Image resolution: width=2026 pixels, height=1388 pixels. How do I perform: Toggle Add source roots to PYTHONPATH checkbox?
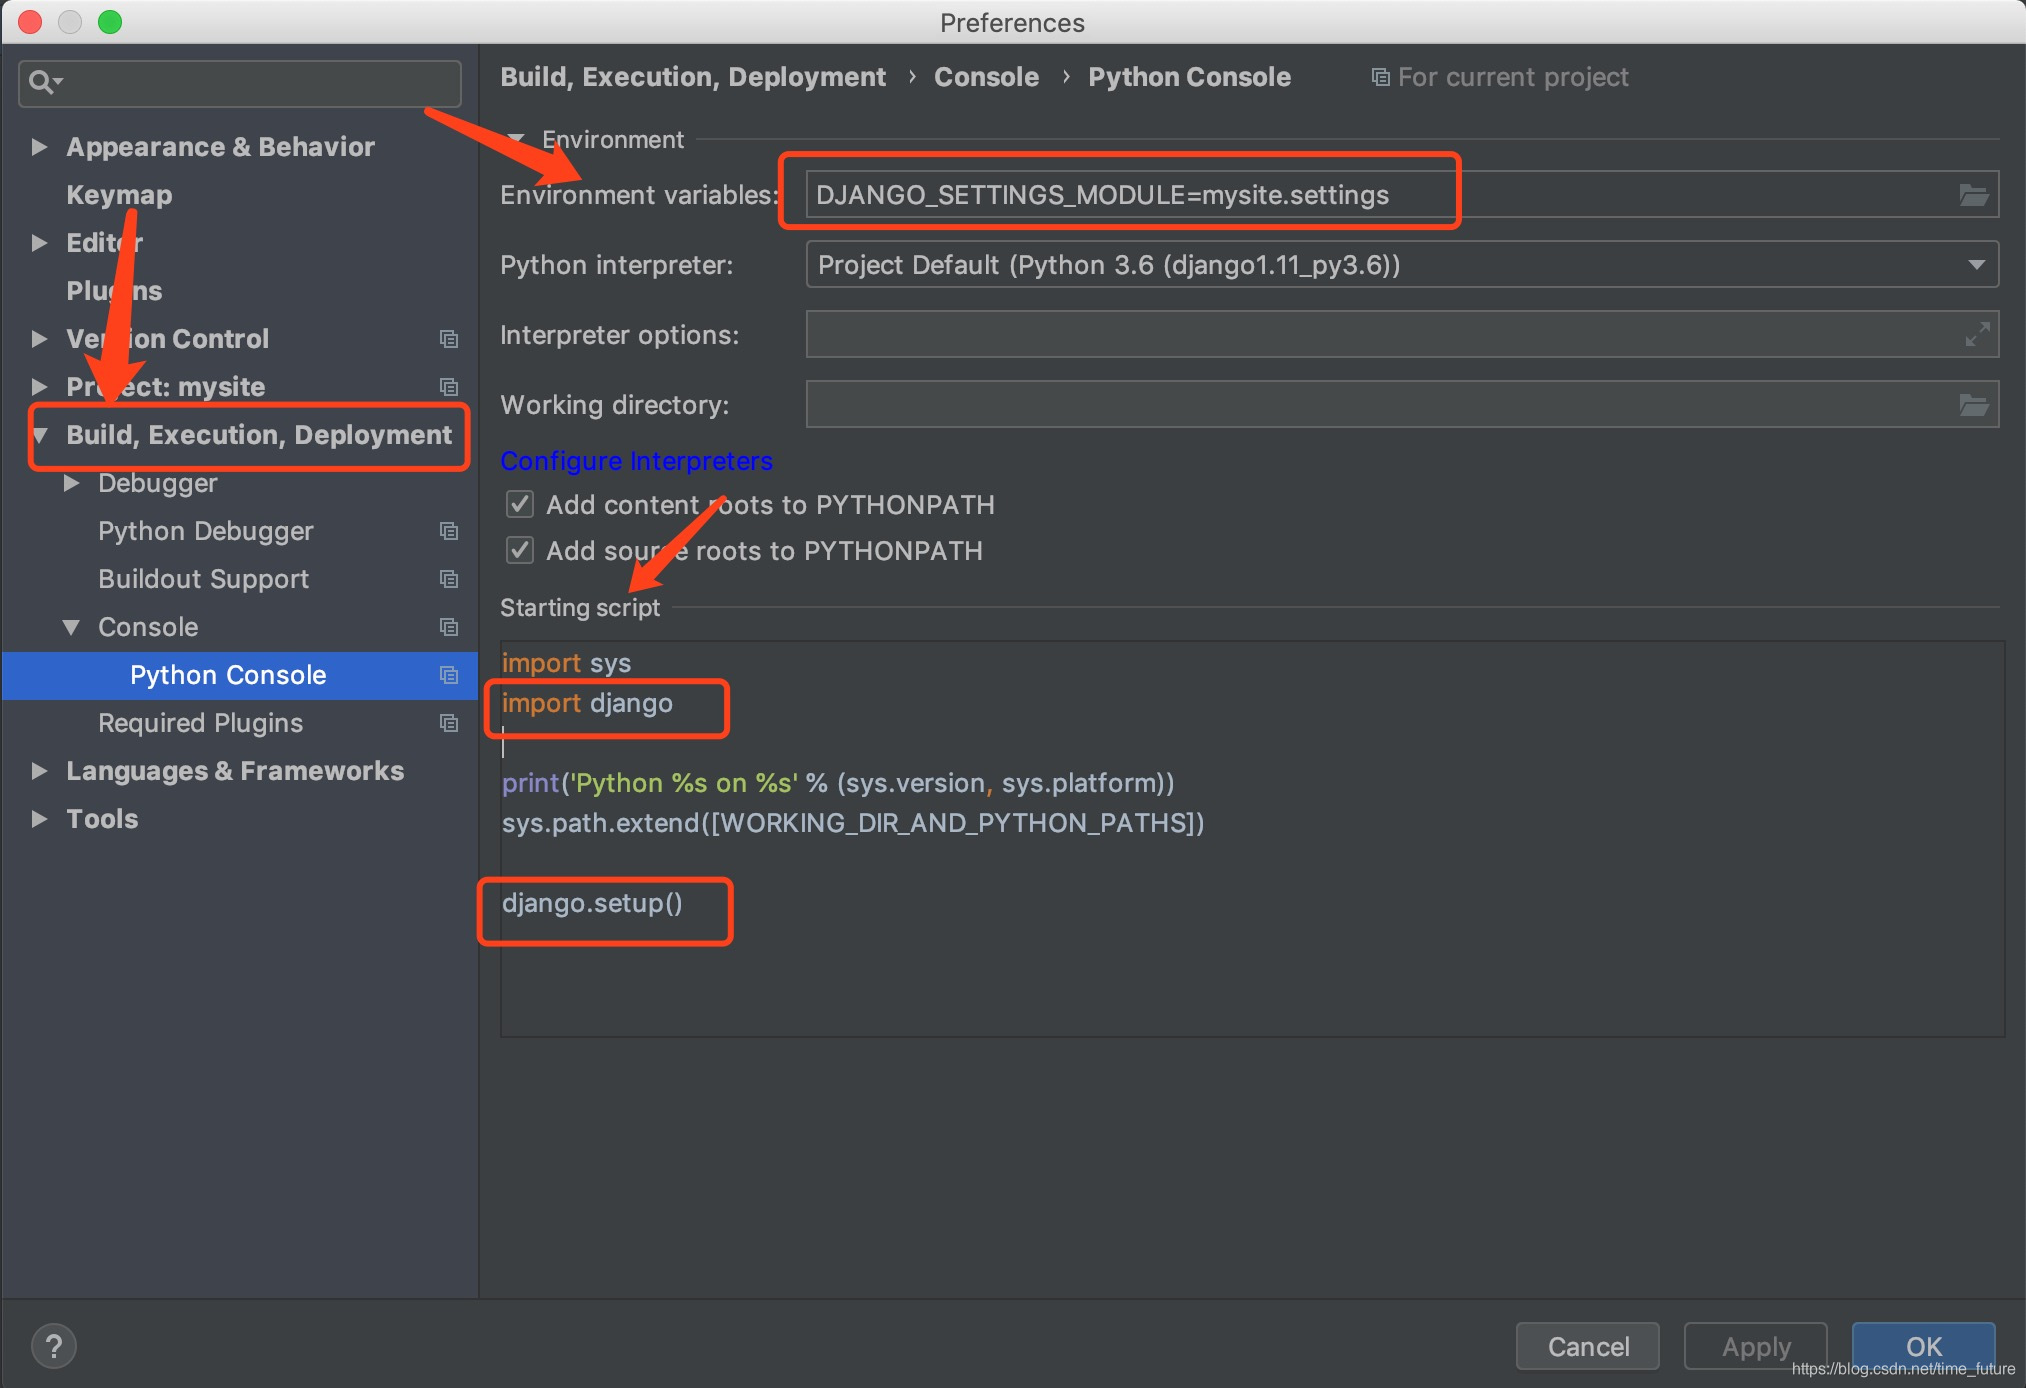[x=519, y=551]
